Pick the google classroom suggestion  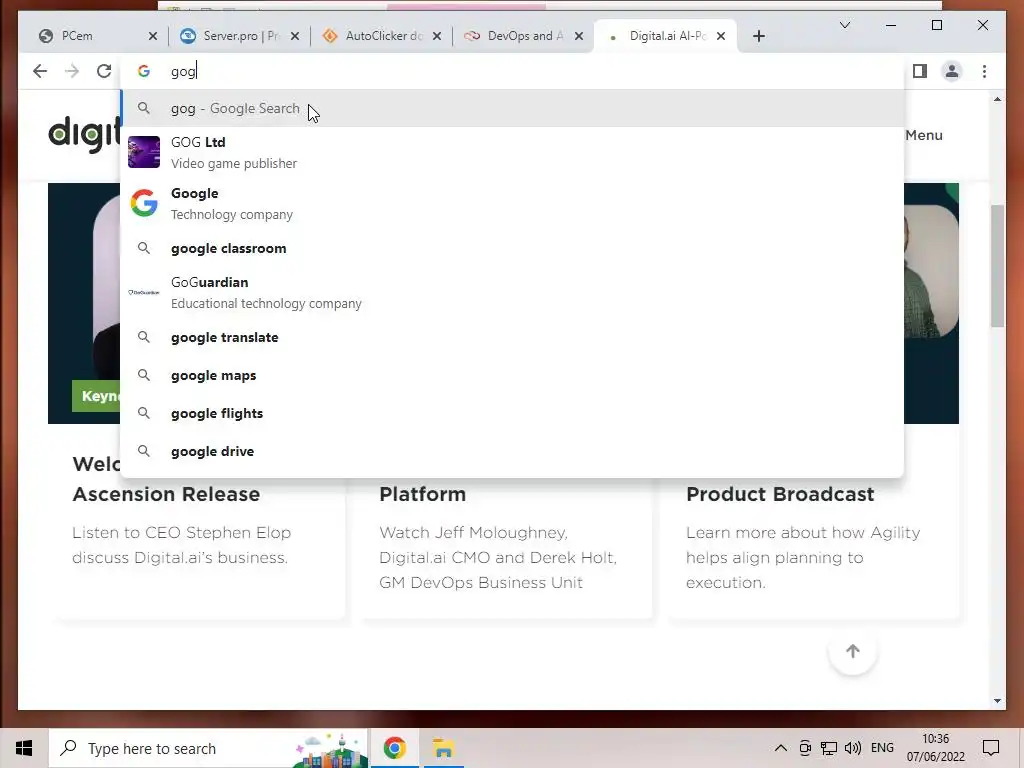coord(513,249)
